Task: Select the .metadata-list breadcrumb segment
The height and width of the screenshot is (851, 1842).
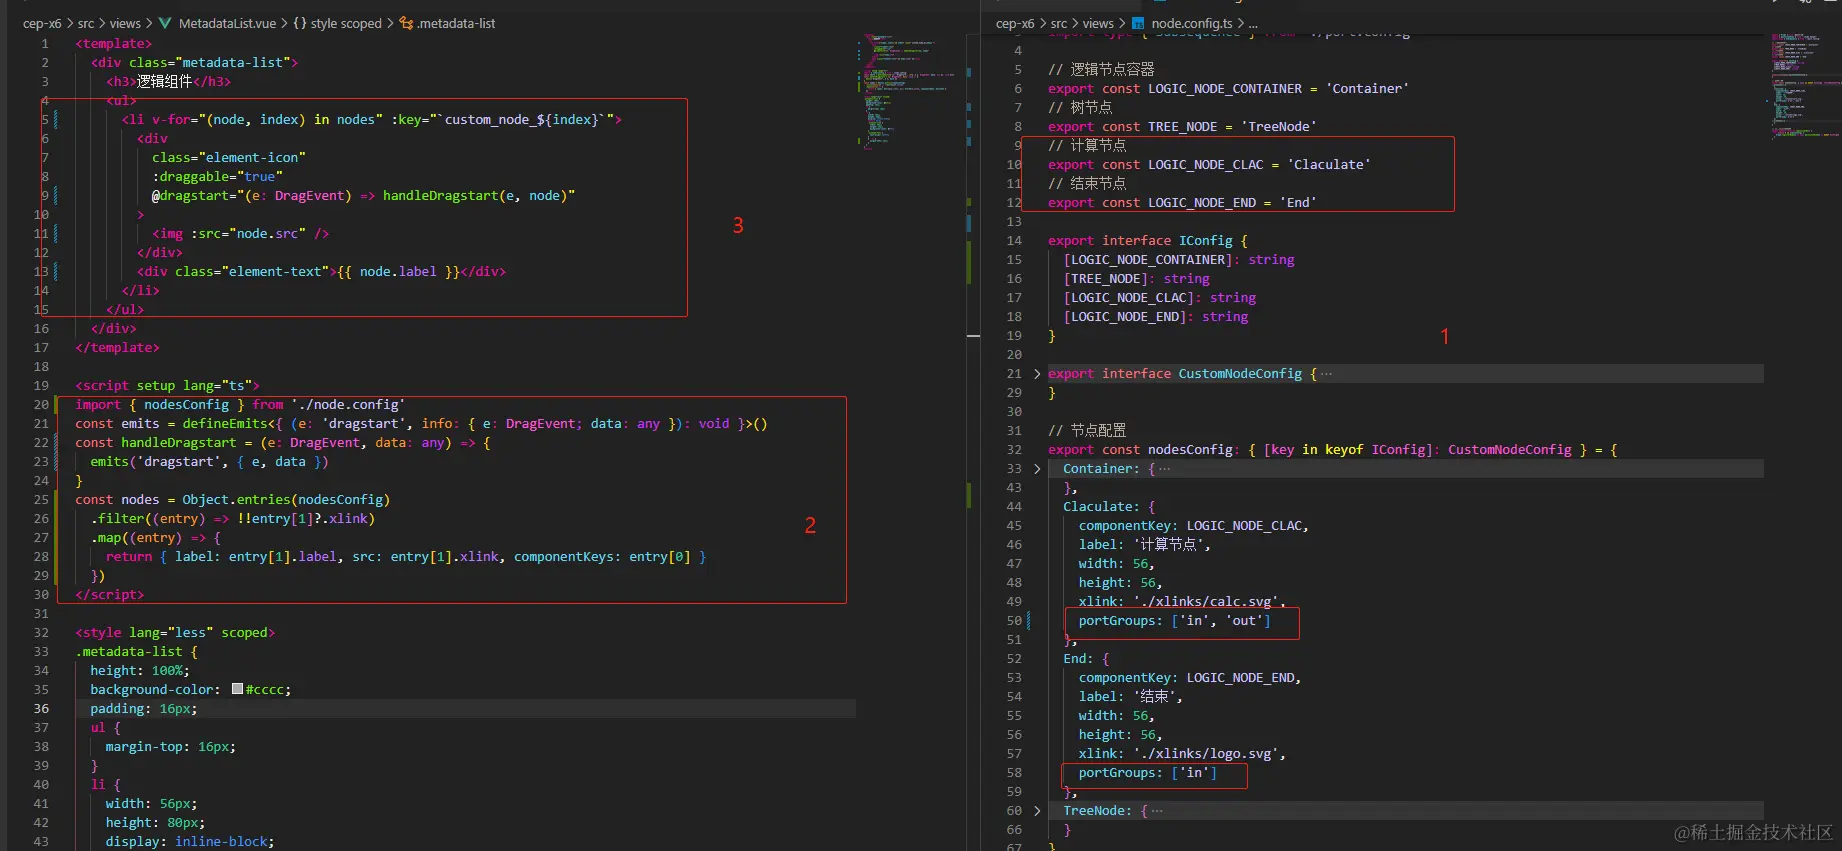Action: (456, 23)
